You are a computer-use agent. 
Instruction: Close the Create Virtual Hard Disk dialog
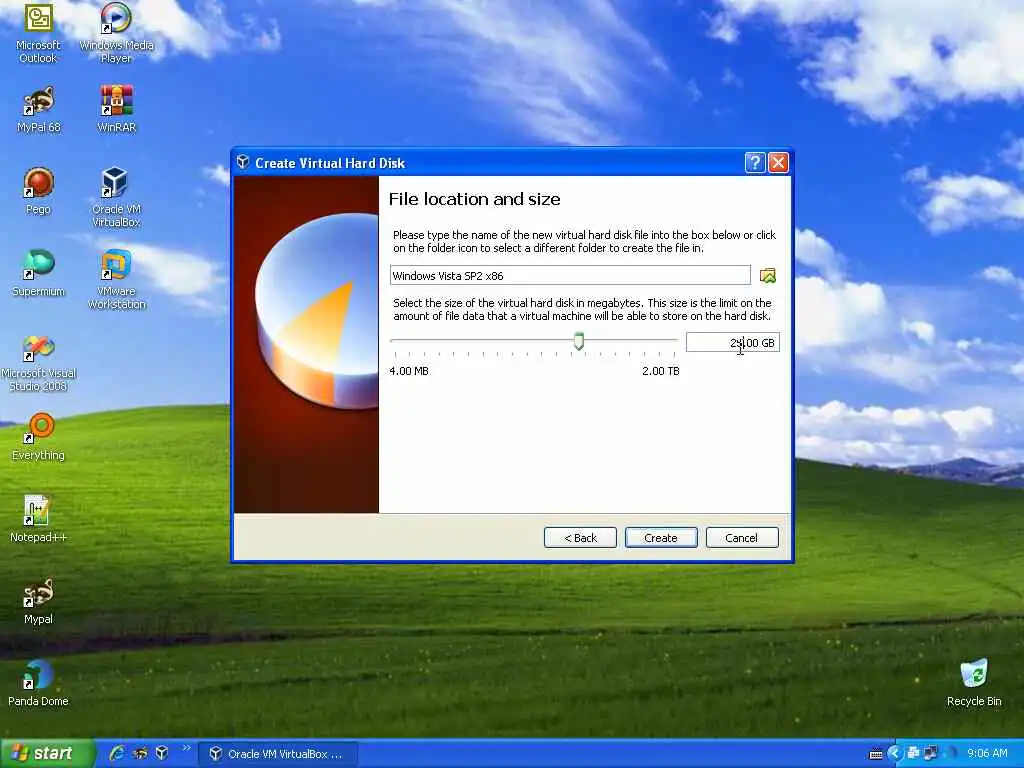coord(778,163)
